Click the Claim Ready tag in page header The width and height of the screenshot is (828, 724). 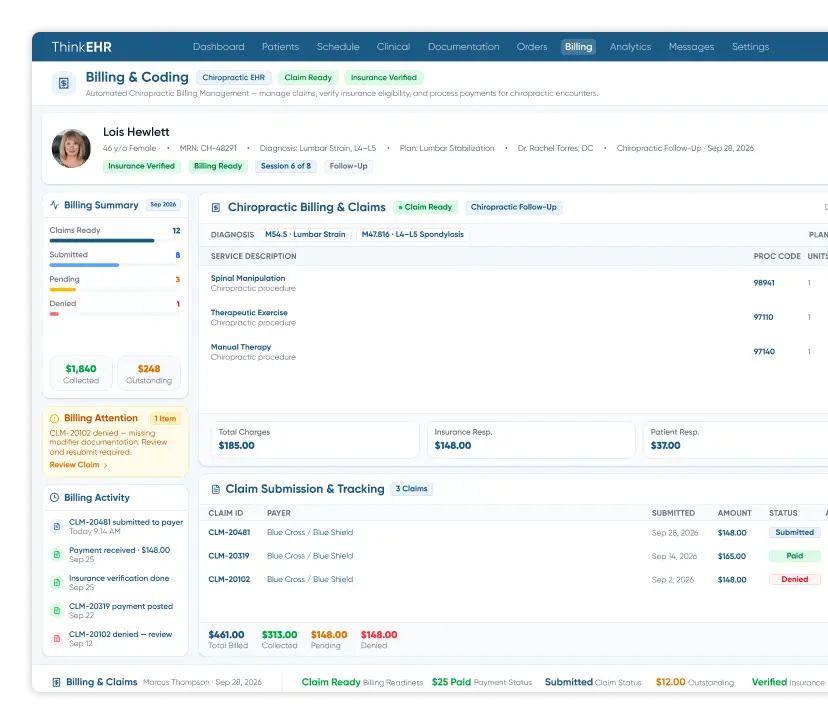[308, 78]
